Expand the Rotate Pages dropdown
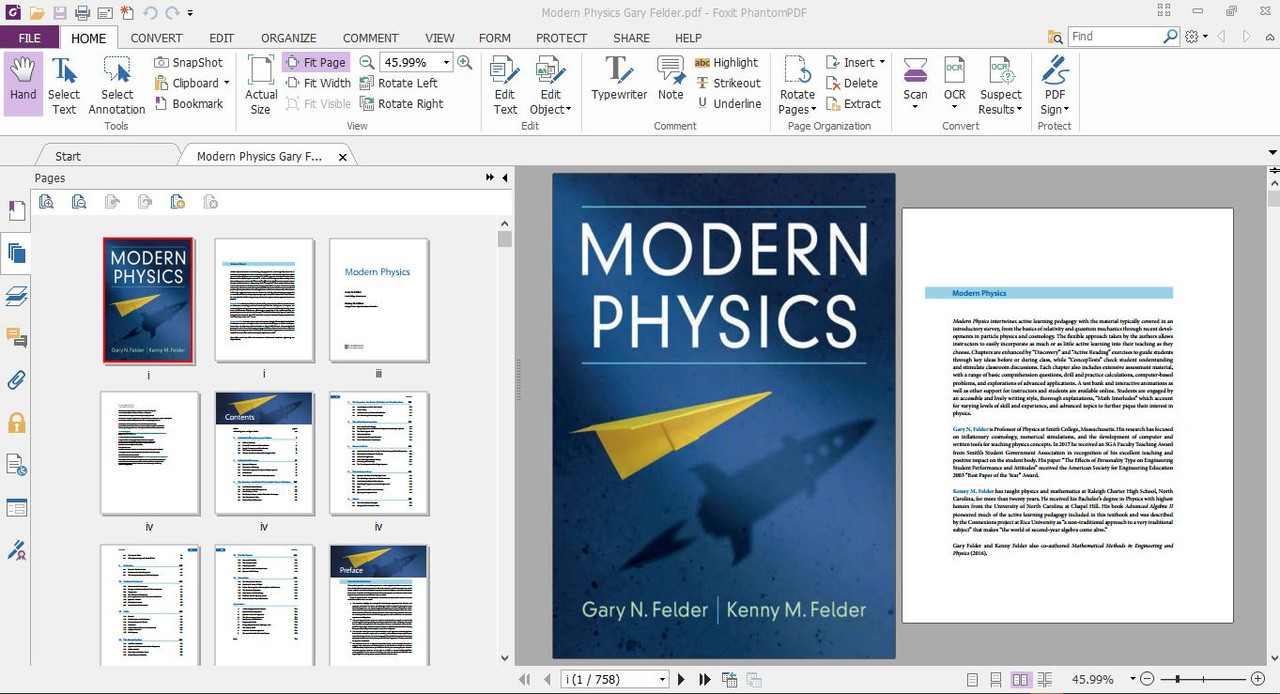The height and width of the screenshot is (694, 1280). pyautogui.click(x=813, y=110)
